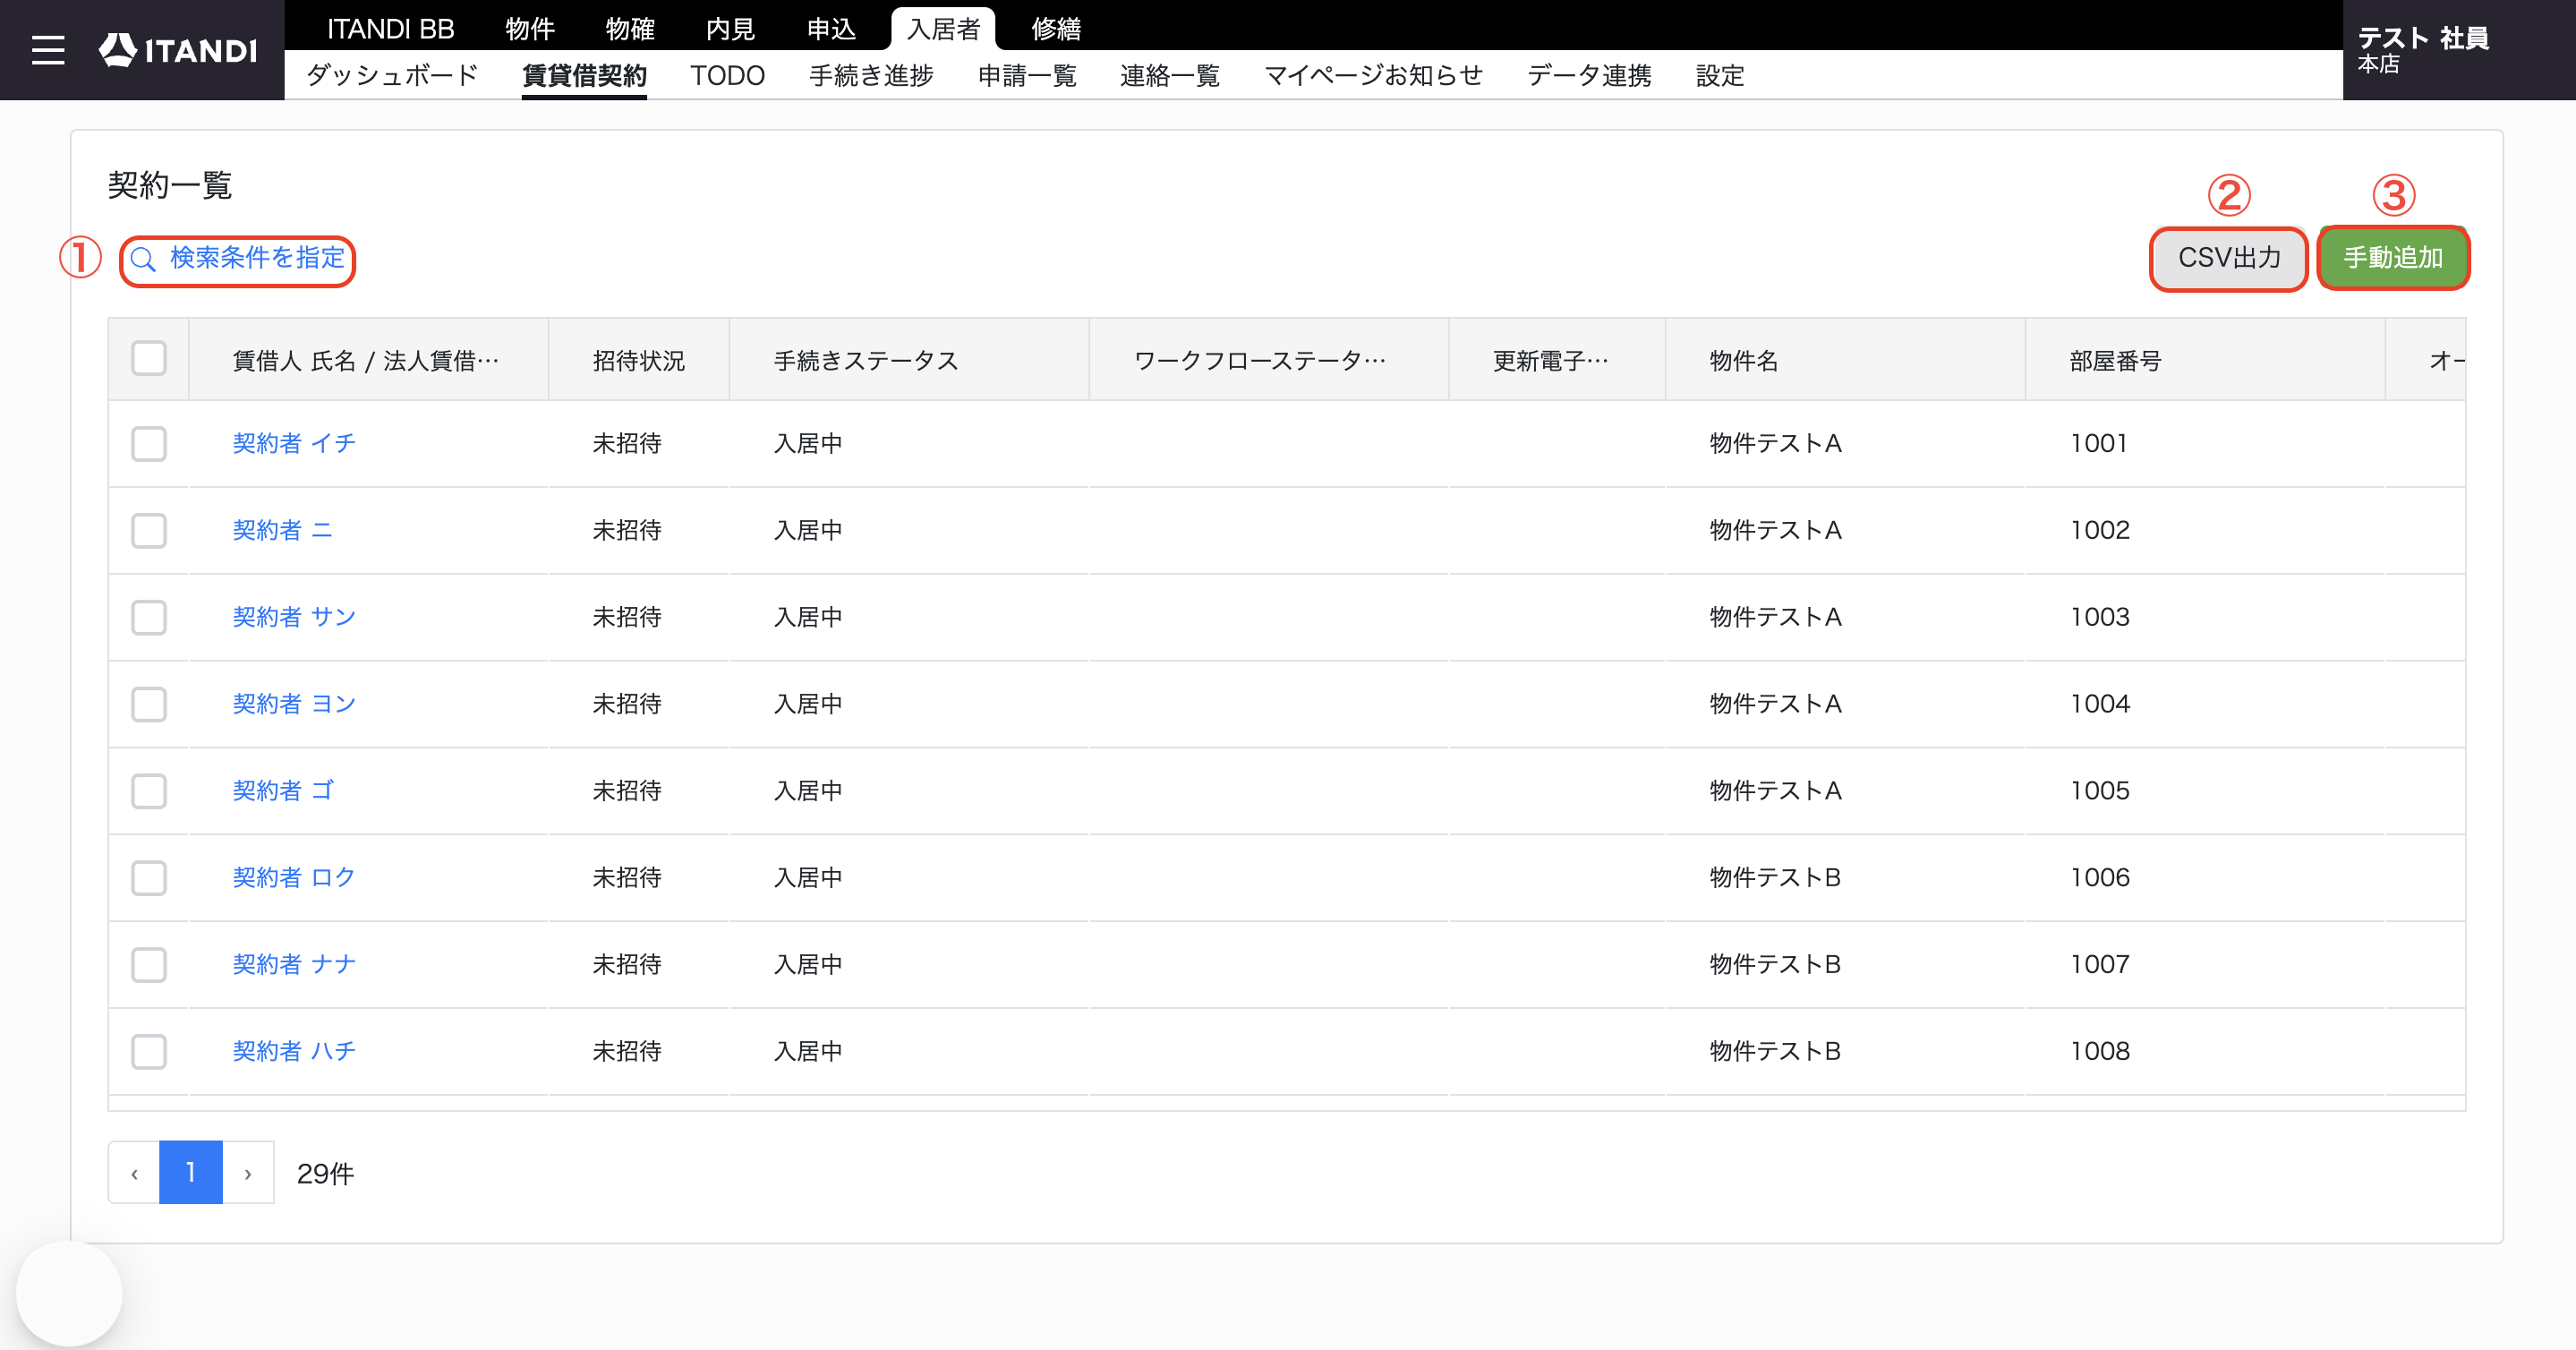Tick the select-all header checkbox
2576x1350 pixels.
149,358
